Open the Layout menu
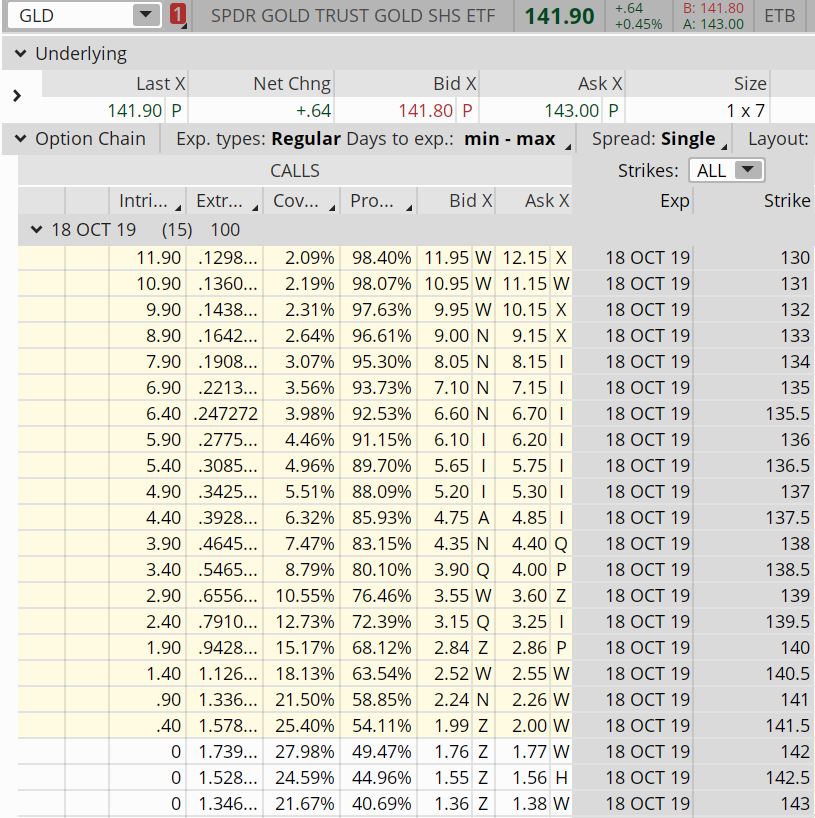Image resolution: width=815 pixels, height=818 pixels. pos(777,139)
